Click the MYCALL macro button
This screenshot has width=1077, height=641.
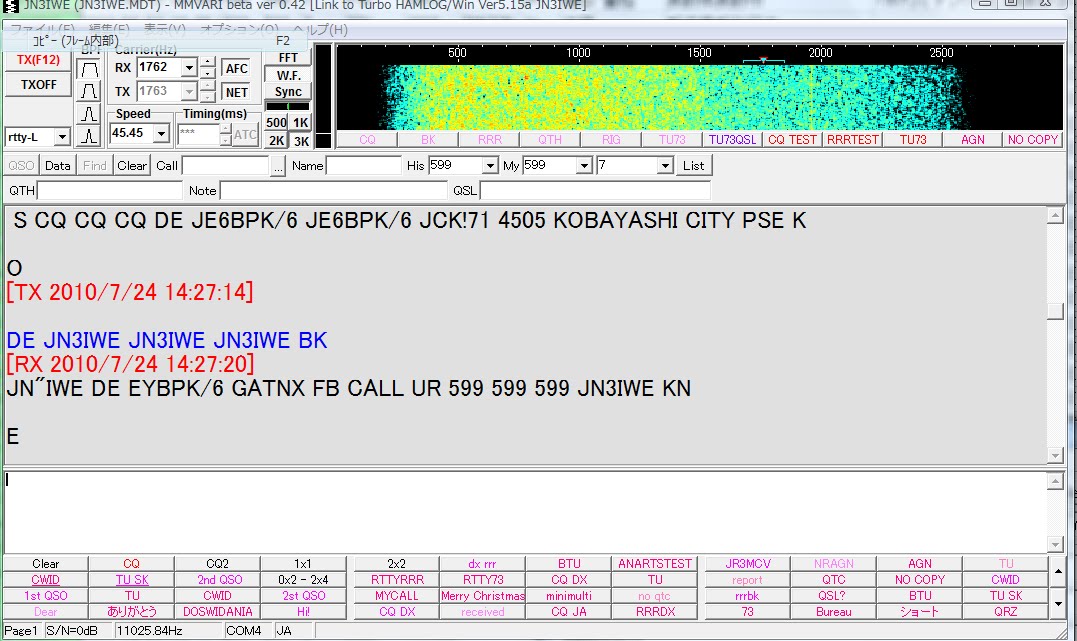(x=397, y=596)
